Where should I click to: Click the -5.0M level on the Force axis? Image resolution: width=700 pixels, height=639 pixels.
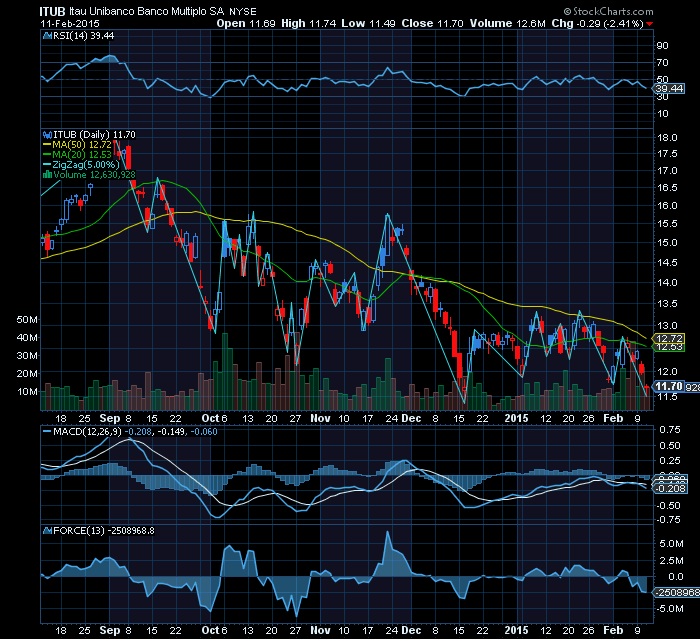click(x=669, y=609)
